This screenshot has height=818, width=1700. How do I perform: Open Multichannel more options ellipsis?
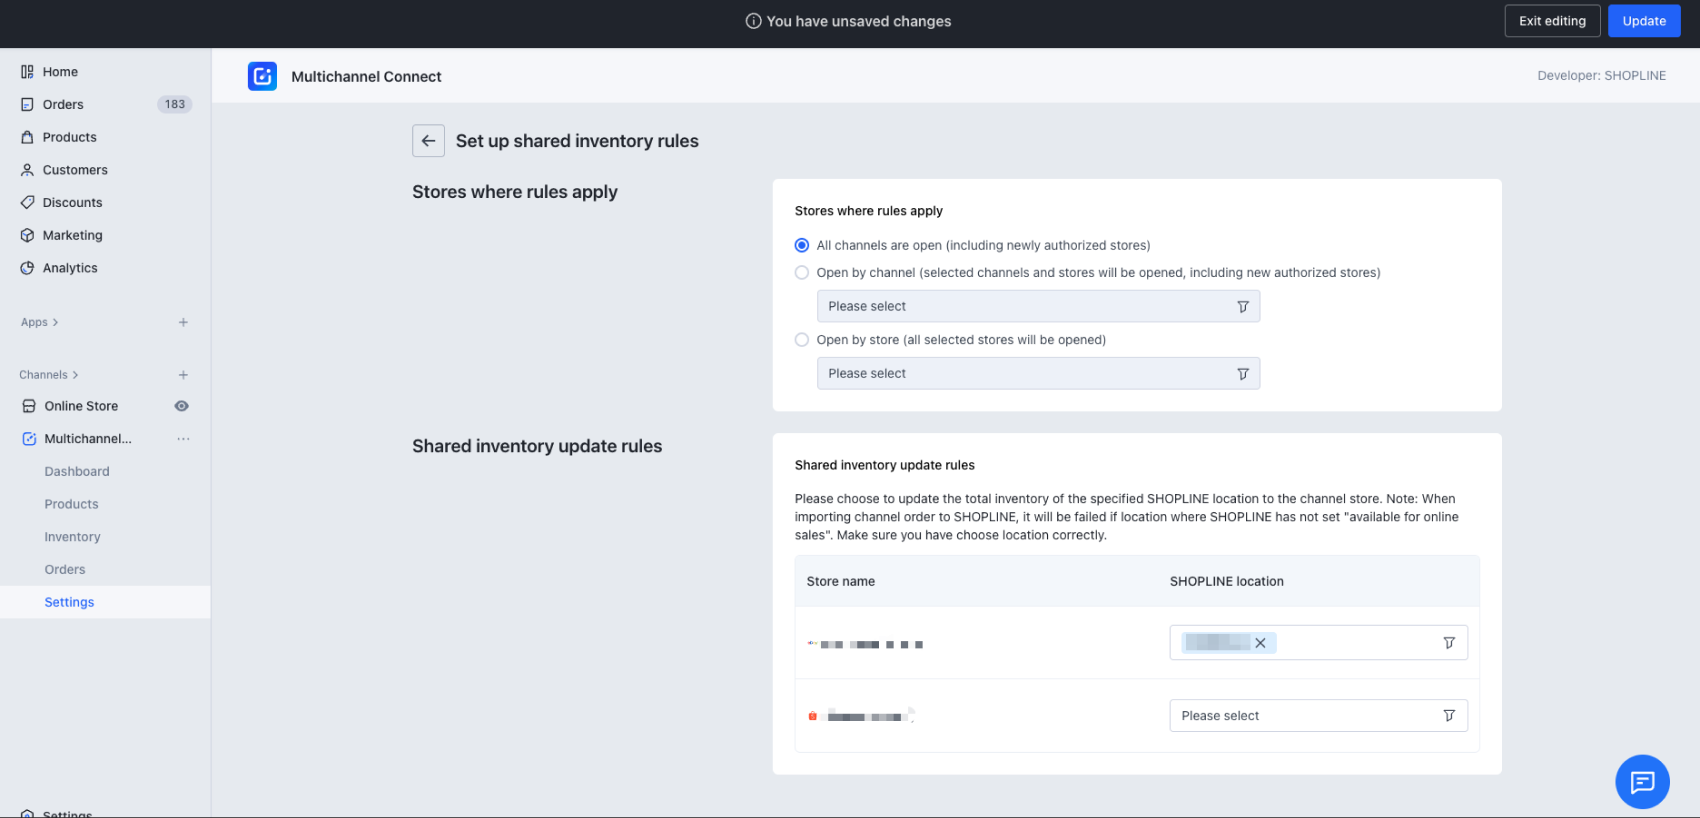[x=183, y=439]
